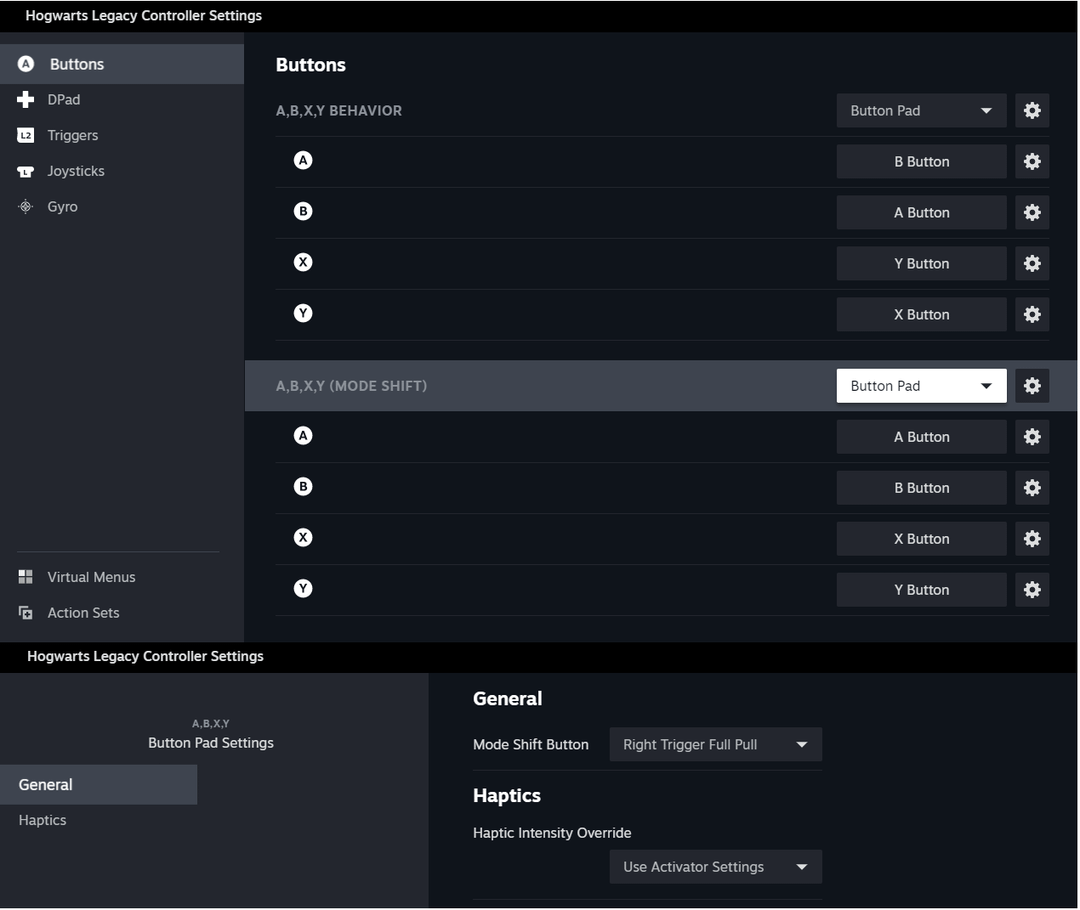This screenshot has width=1080, height=910.
Task: Open gear settings for the A button behavior
Action: coord(1032,161)
